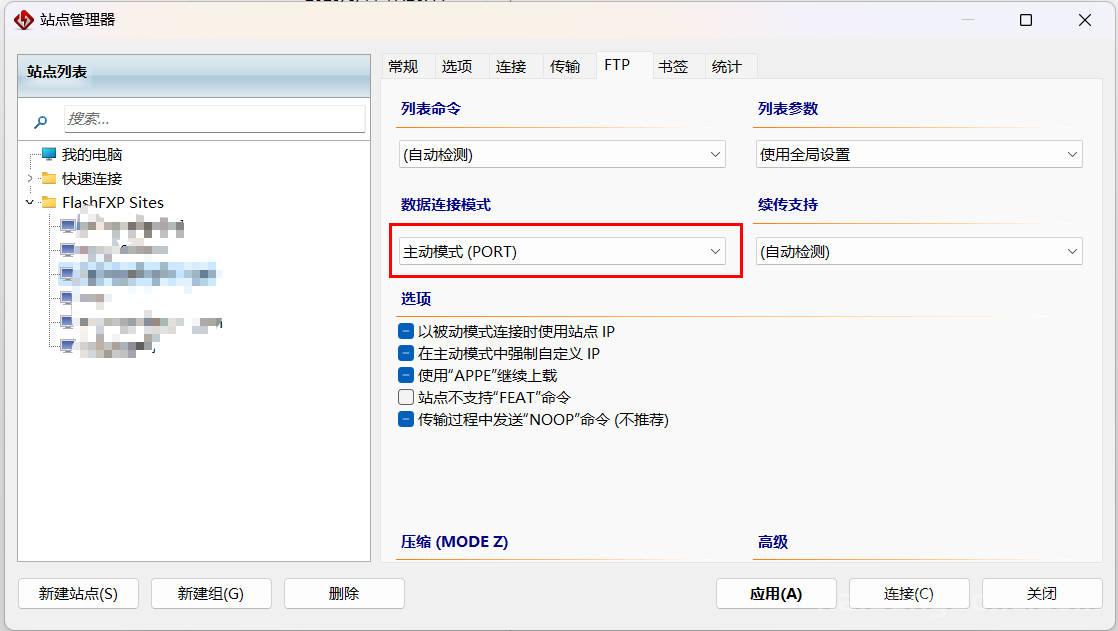Click in the 搜索 search field

215,119
